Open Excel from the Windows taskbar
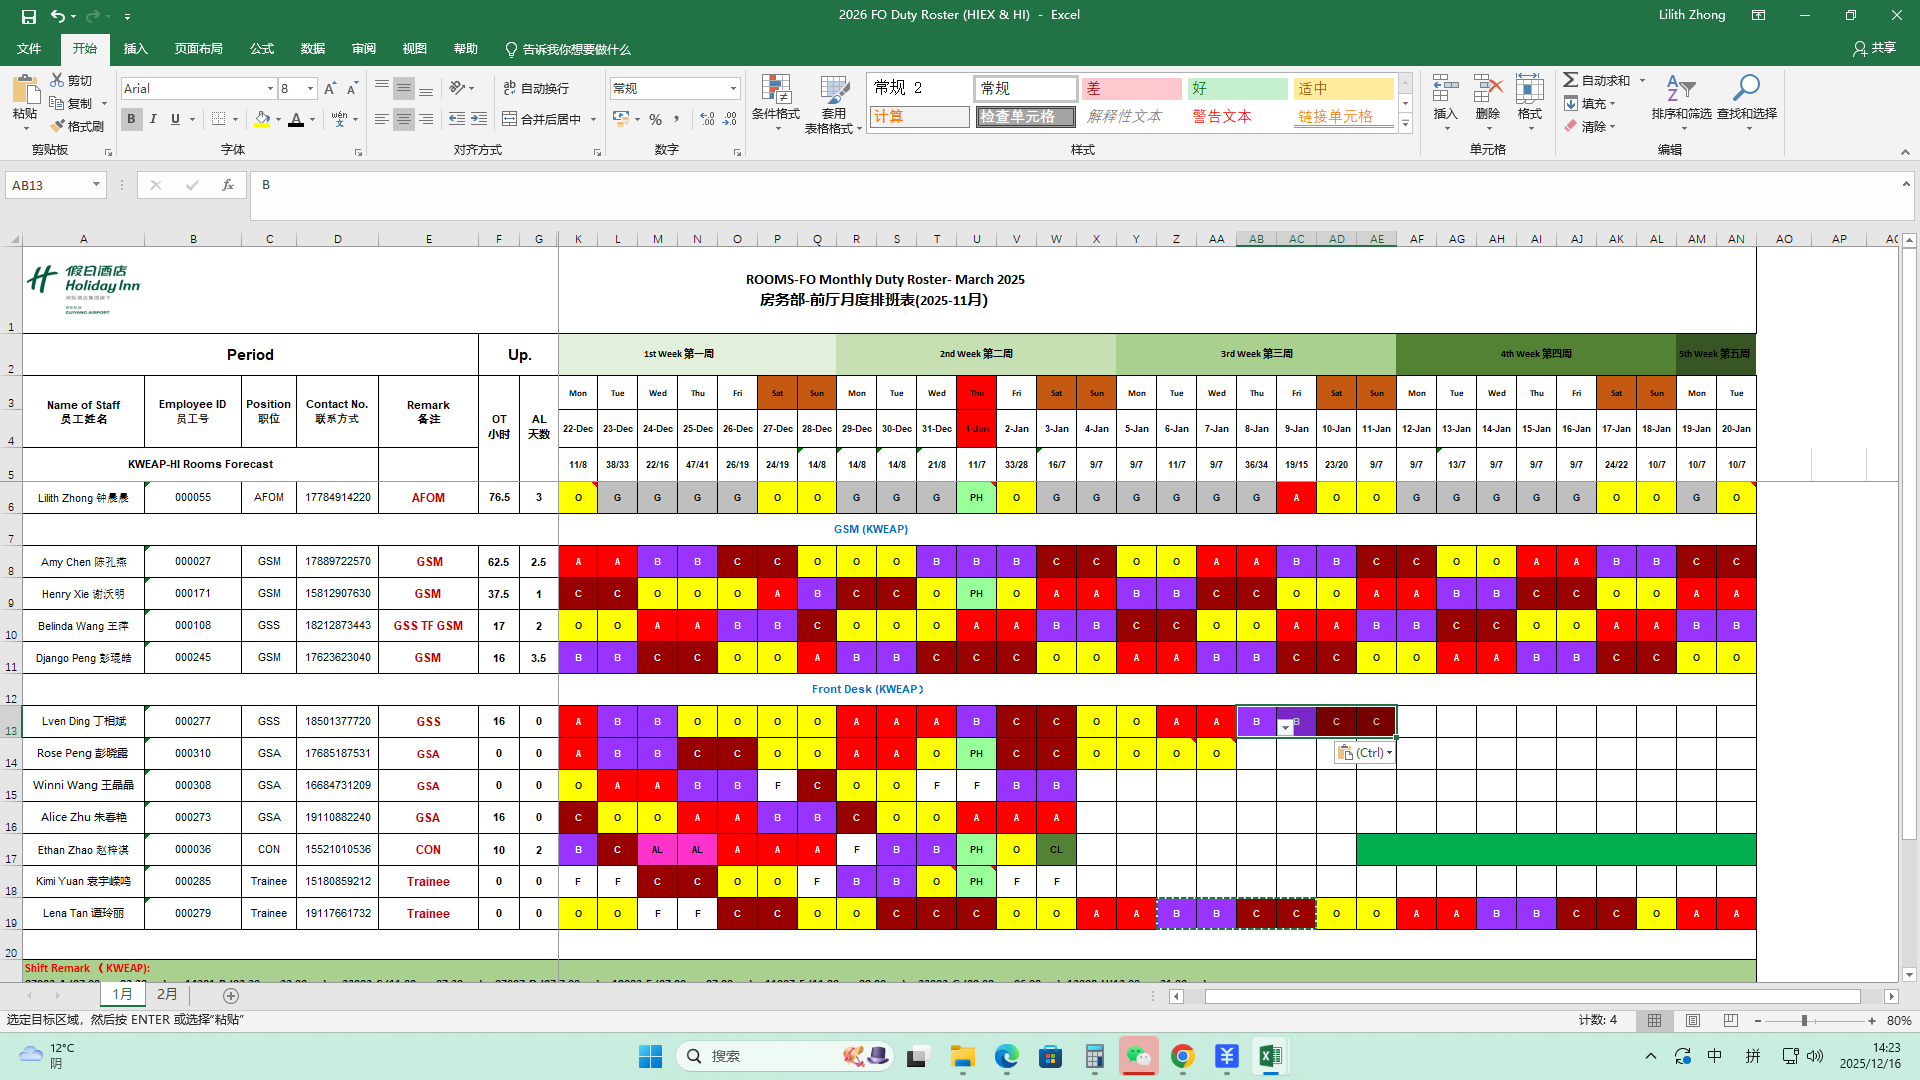Image resolution: width=1920 pixels, height=1080 pixels. [x=1270, y=1056]
